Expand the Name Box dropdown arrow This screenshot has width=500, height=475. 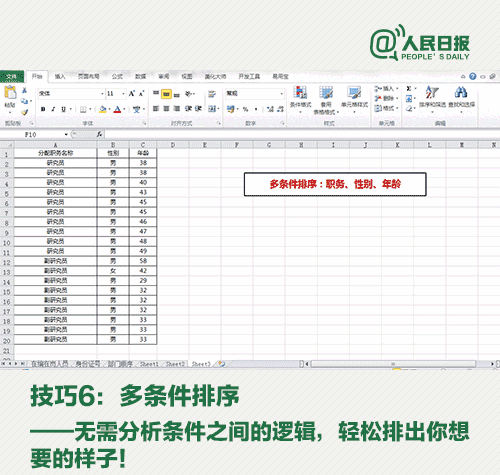click(66, 134)
